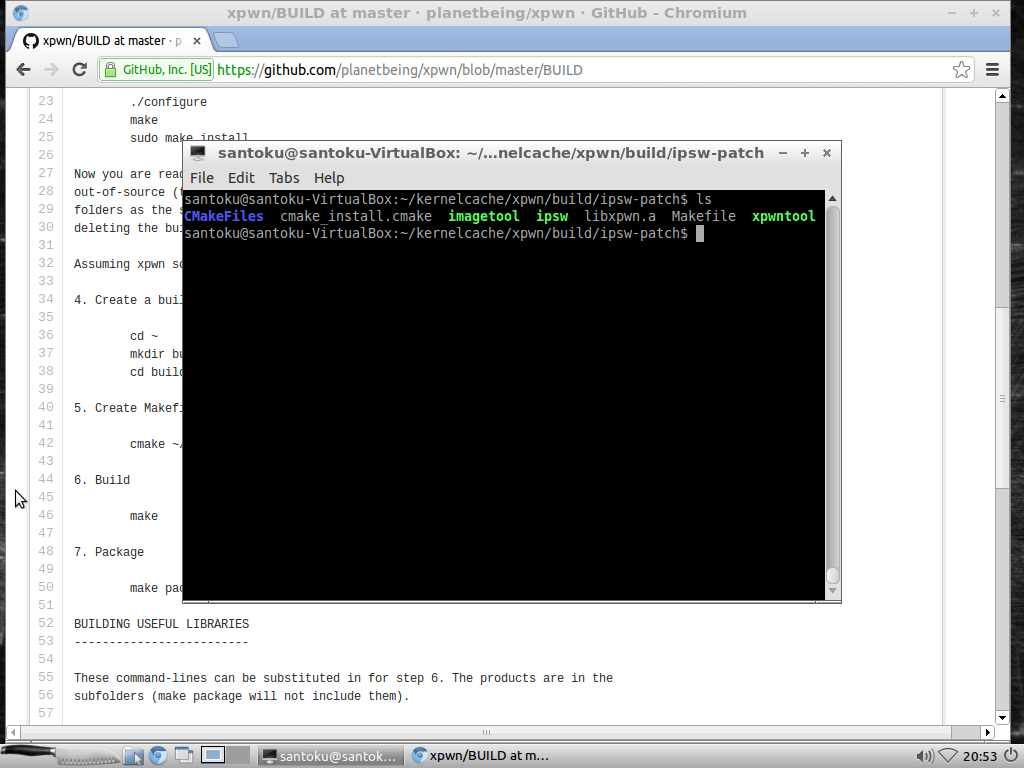Open the Santoku knife start menu
This screenshot has height=768, width=1024.
[61, 755]
